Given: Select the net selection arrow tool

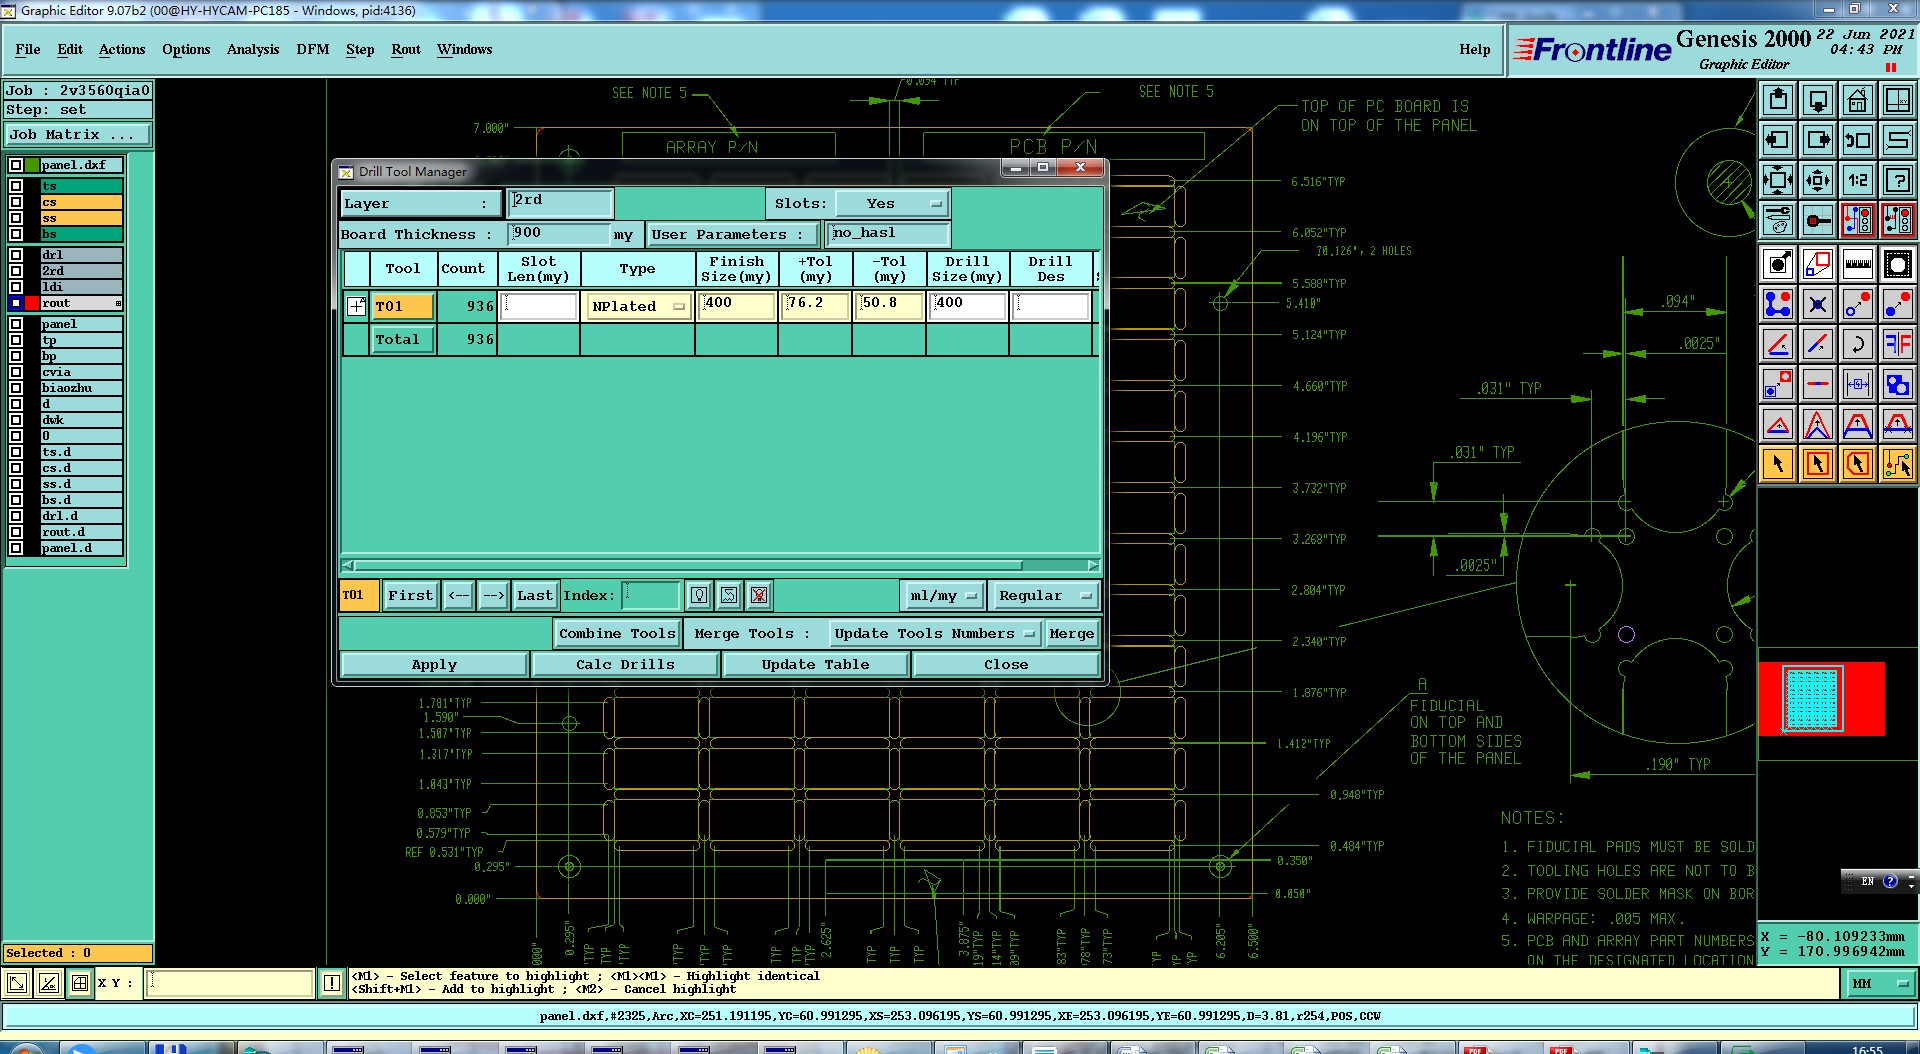Looking at the screenshot, I should 1898,464.
